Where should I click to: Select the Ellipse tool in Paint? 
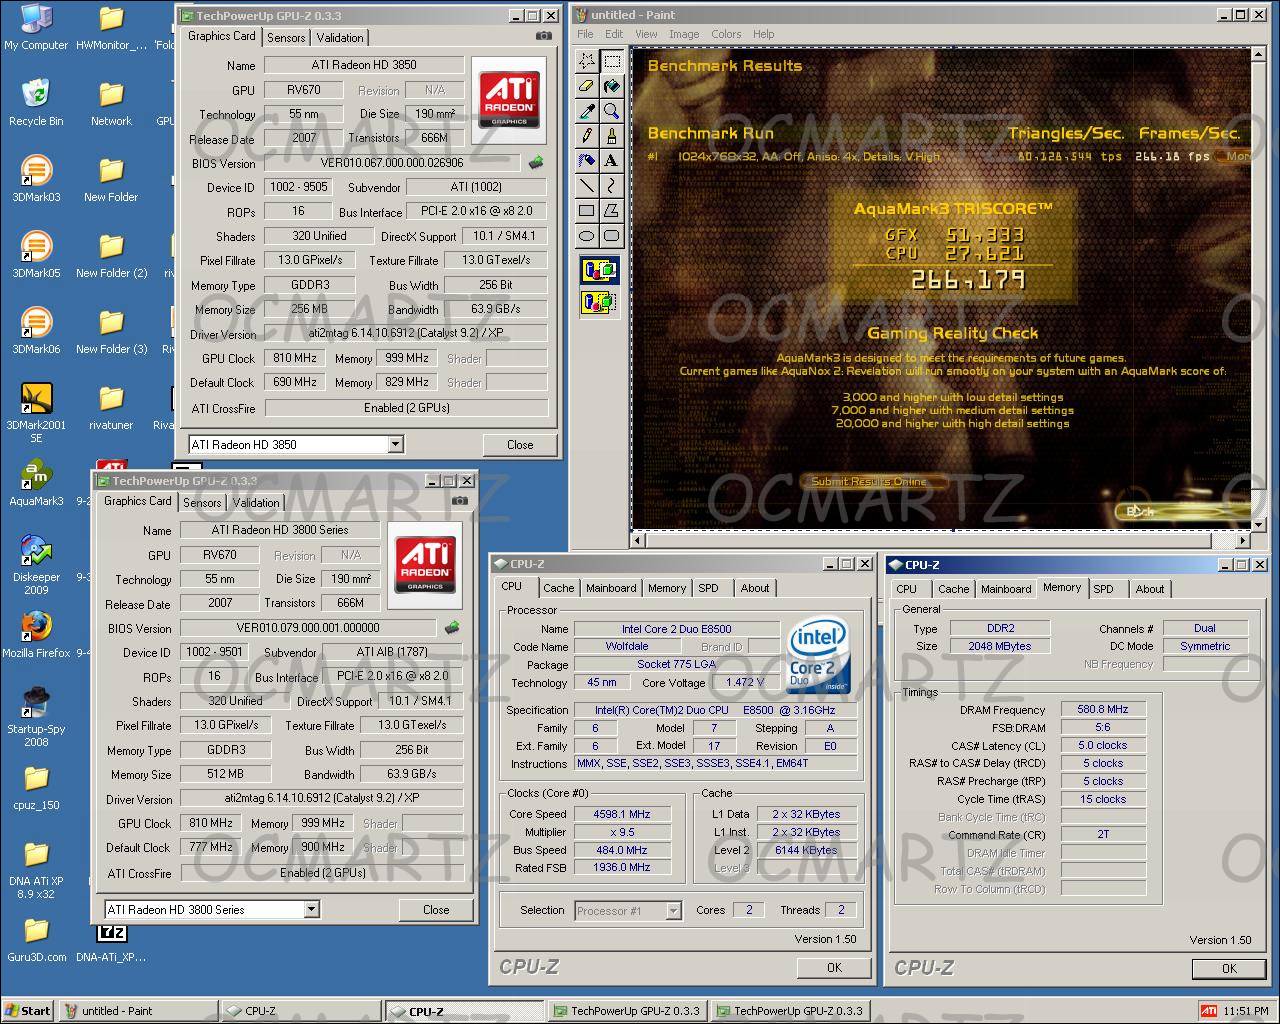(587, 236)
